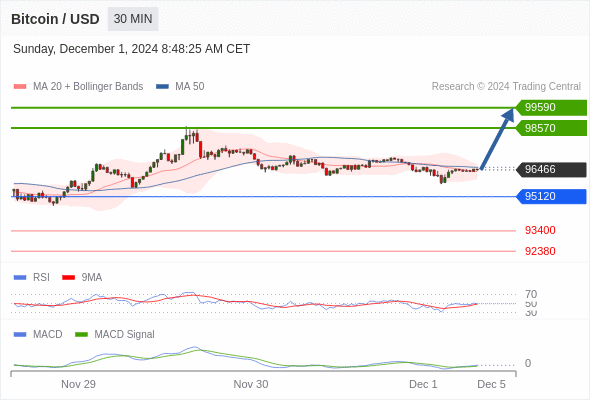Image resolution: width=590 pixels, height=400 pixels.
Task: Click the RSI legend swatch
Action: (x=20, y=277)
